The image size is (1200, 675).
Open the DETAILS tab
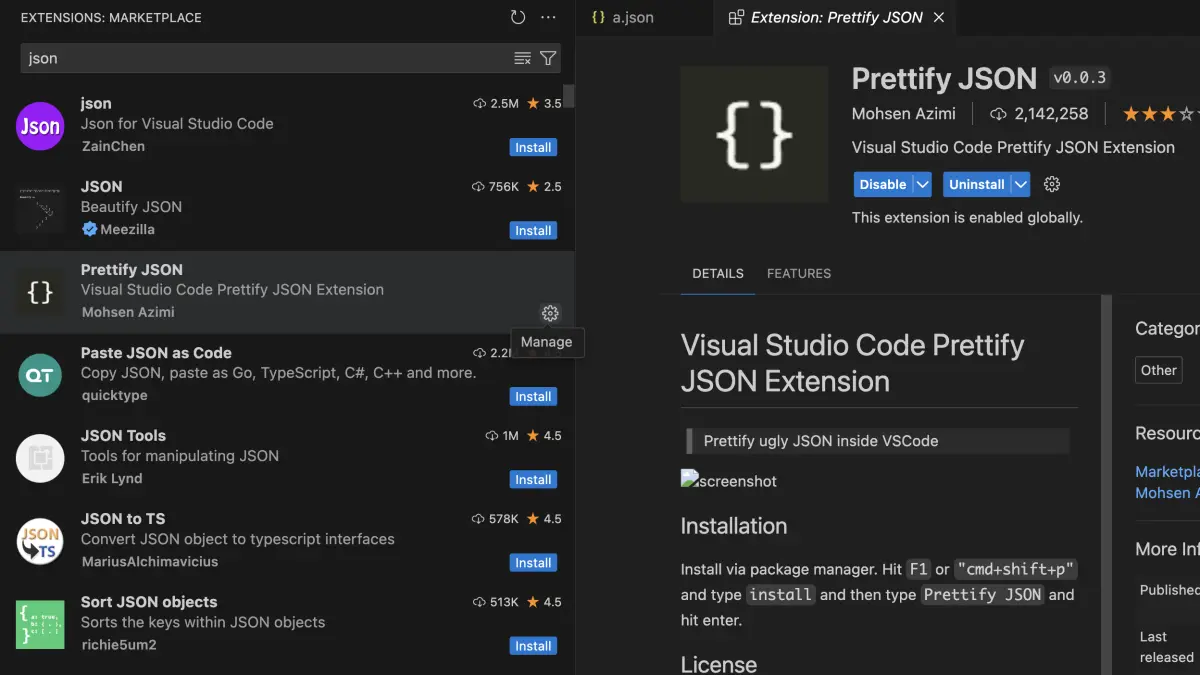[718, 273]
